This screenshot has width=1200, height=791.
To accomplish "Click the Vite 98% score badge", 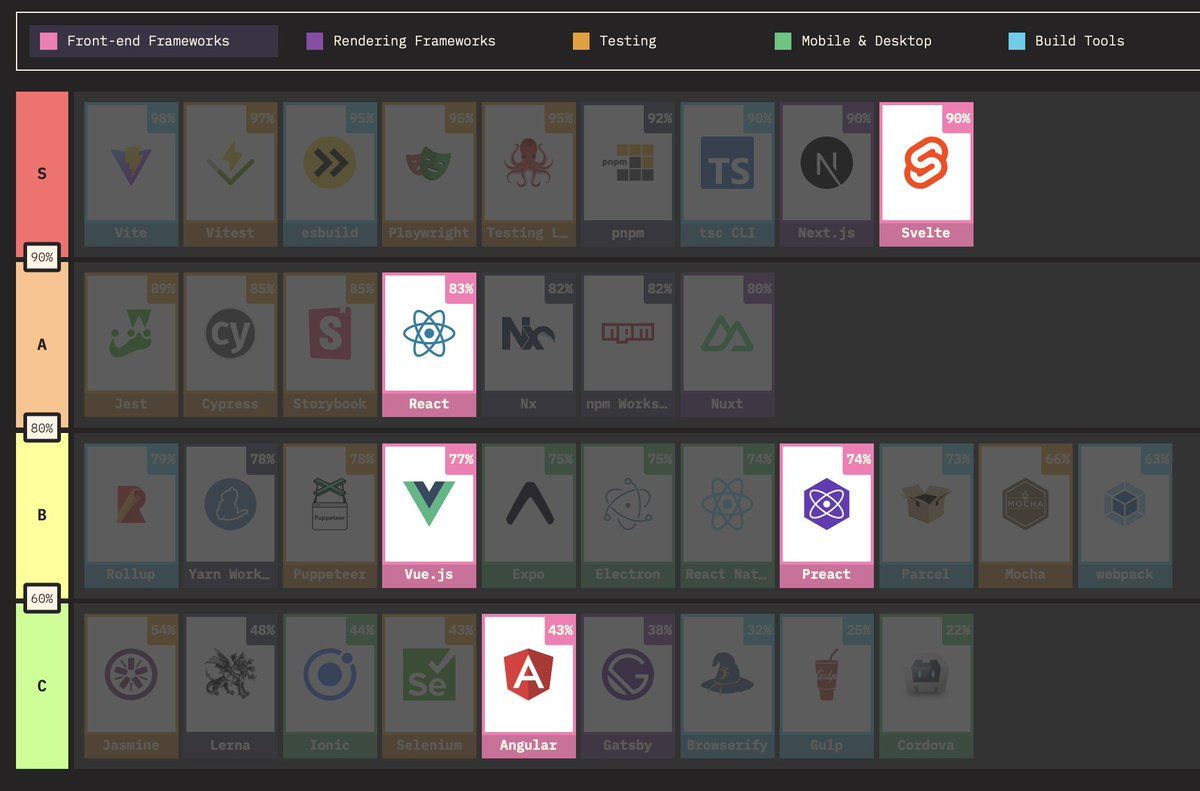I will coord(163,118).
